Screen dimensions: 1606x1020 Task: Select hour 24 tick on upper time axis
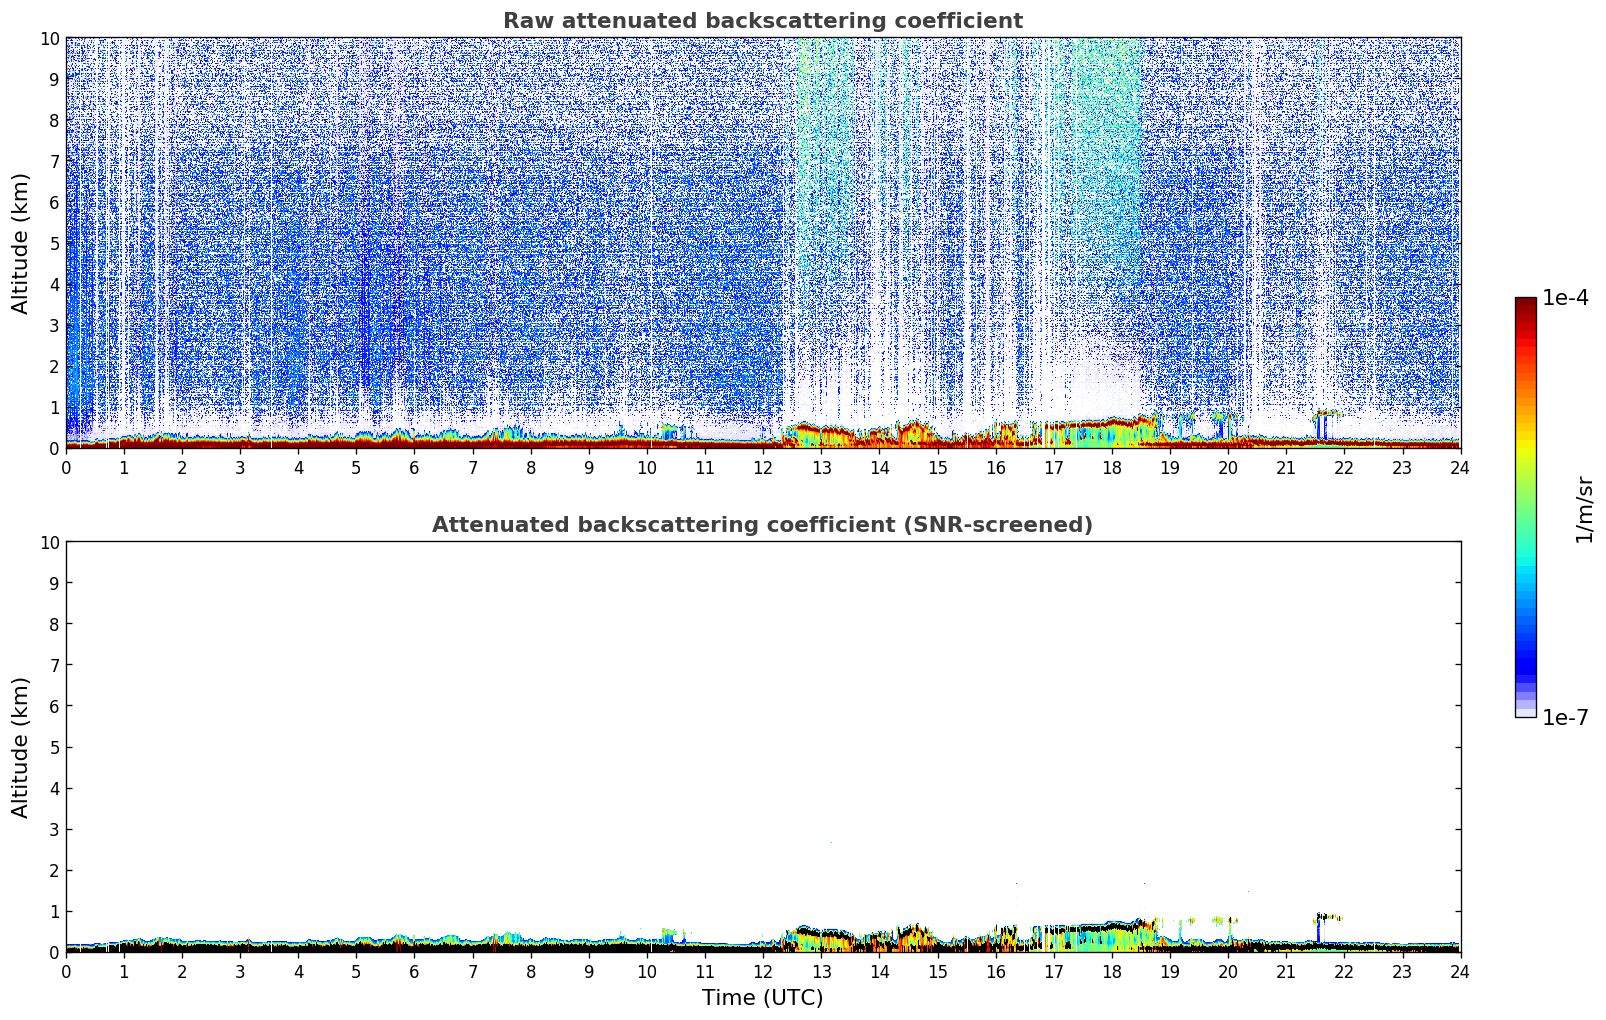pyautogui.click(x=1460, y=467)
